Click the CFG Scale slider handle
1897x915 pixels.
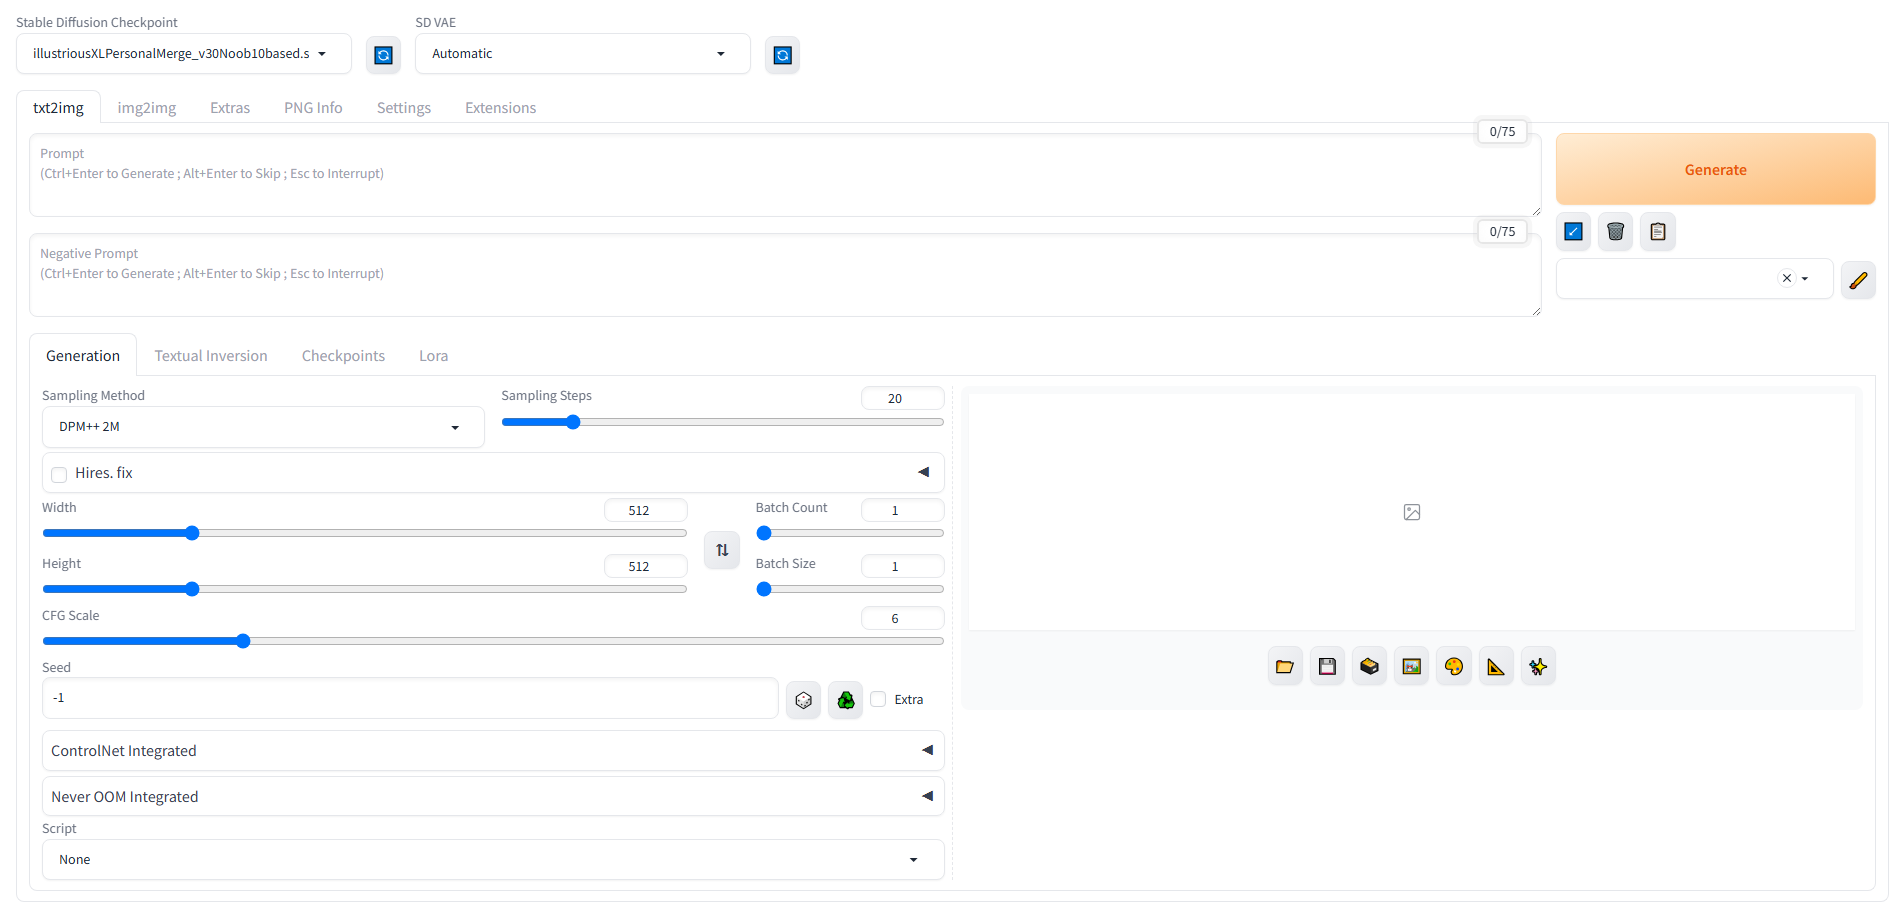[243, 641]
